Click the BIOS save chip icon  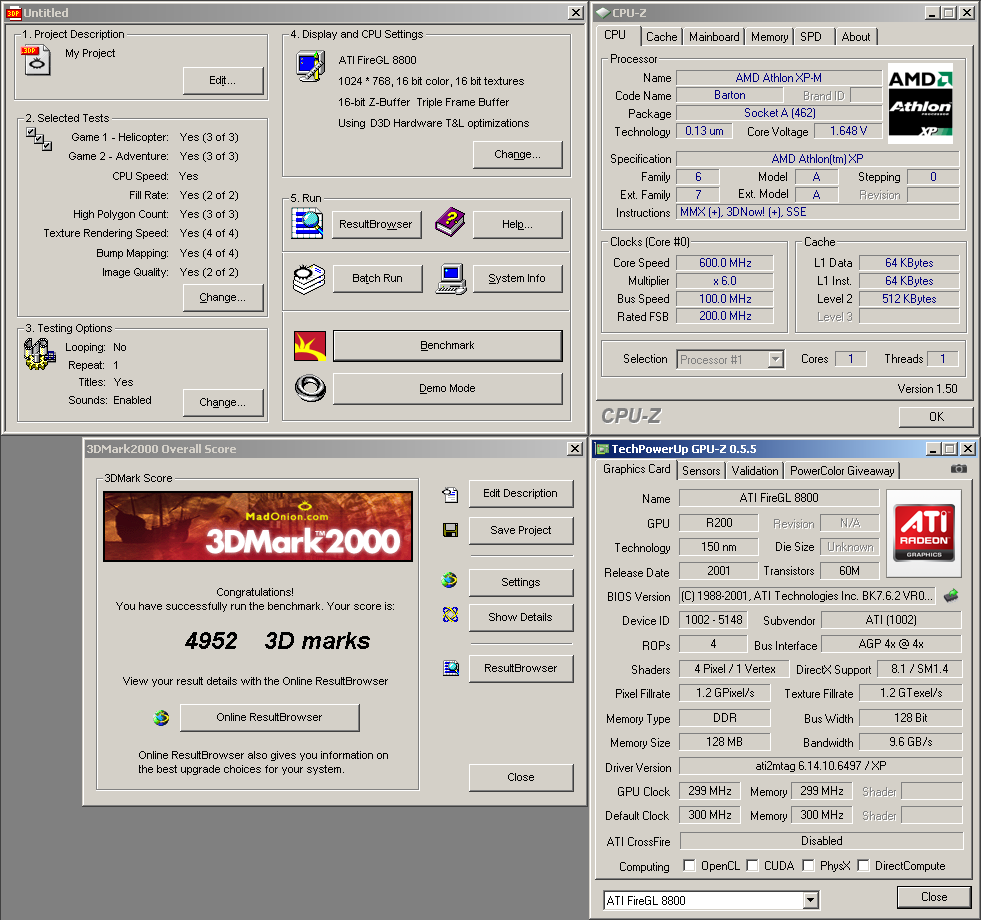tap(950, 596)
